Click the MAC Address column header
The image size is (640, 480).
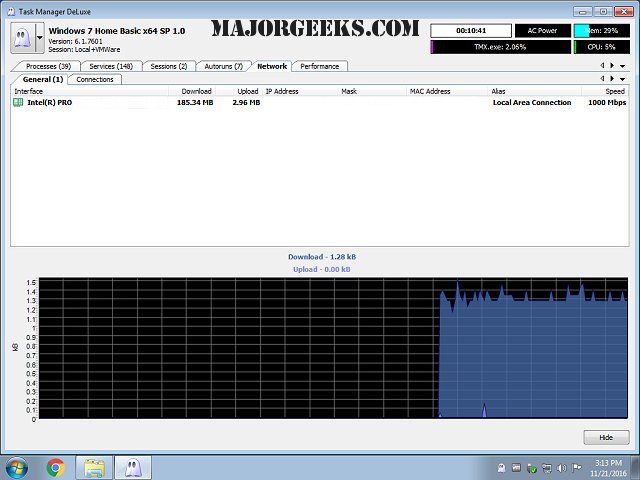448,91
